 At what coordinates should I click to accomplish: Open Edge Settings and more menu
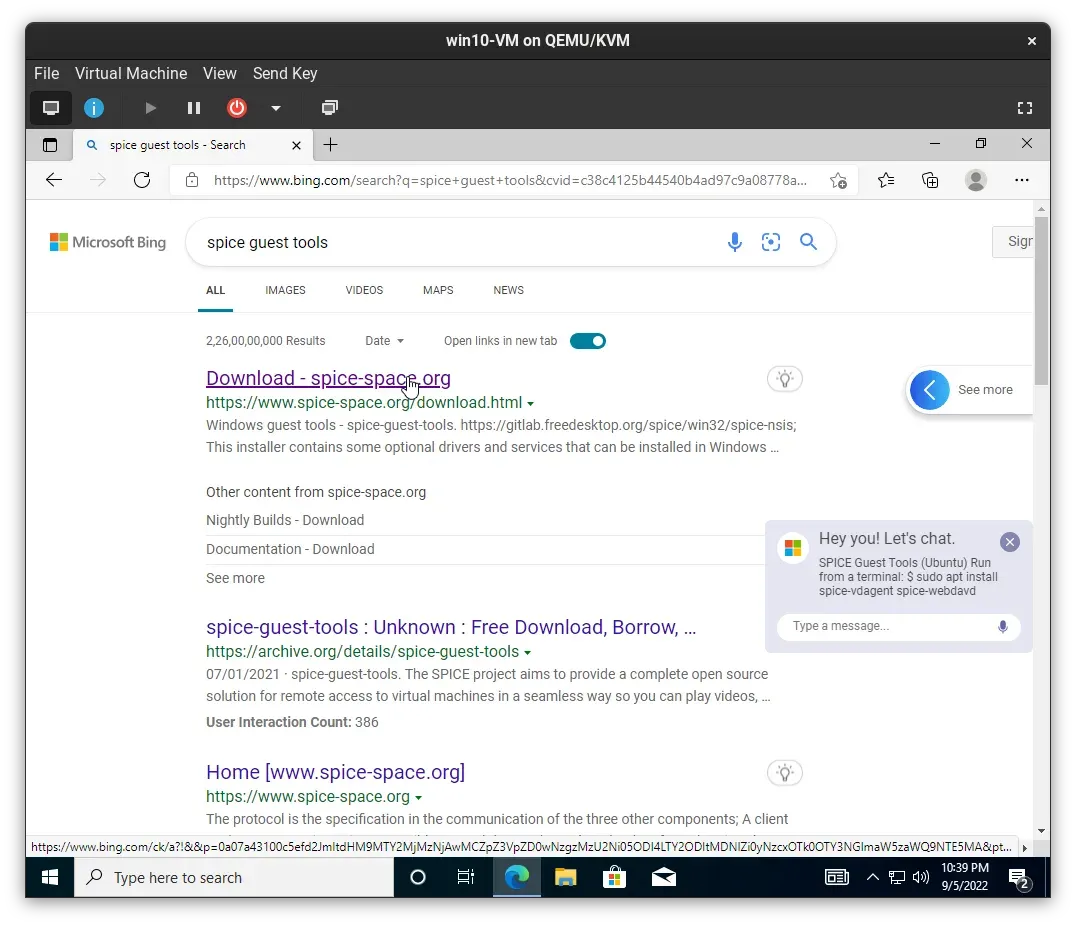(x=1022, y=180)
